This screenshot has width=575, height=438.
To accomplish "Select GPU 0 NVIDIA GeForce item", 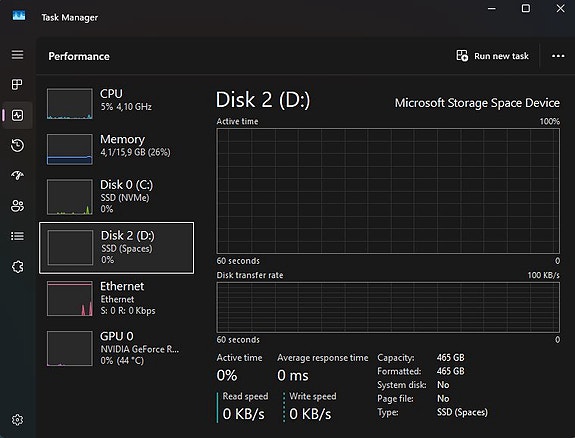I will pos(117,348).
